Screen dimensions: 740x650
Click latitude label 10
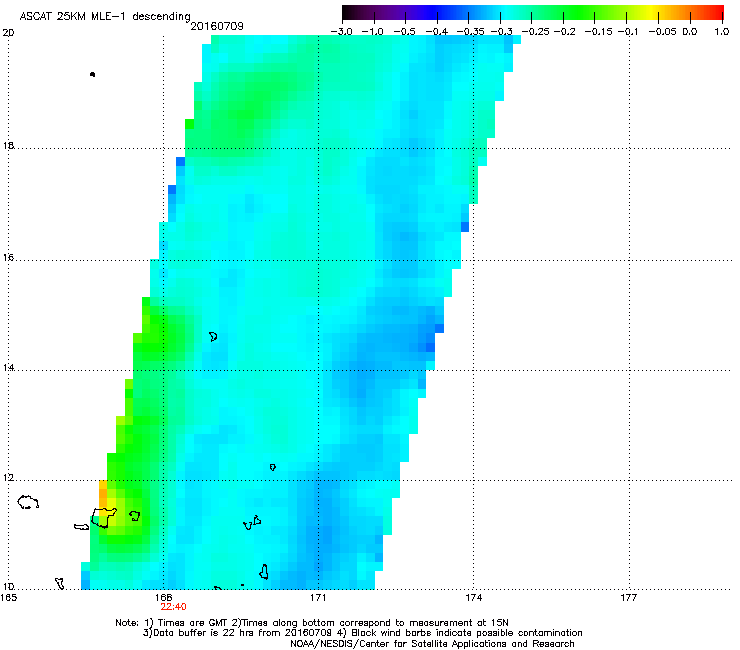click(8, 586)
